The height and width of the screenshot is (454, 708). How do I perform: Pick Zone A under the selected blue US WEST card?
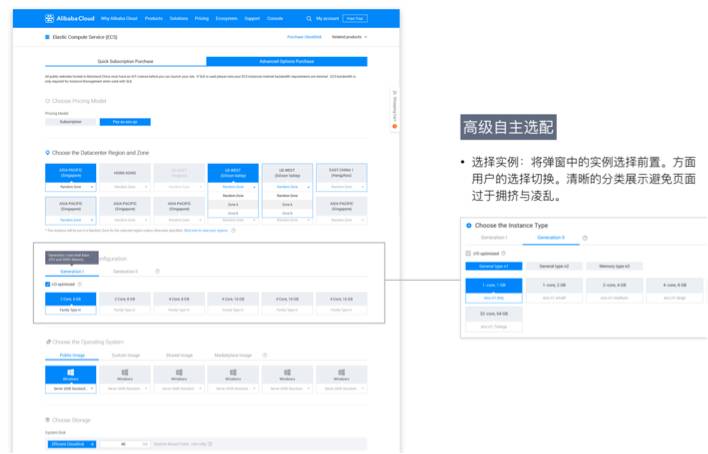point(233,205)
